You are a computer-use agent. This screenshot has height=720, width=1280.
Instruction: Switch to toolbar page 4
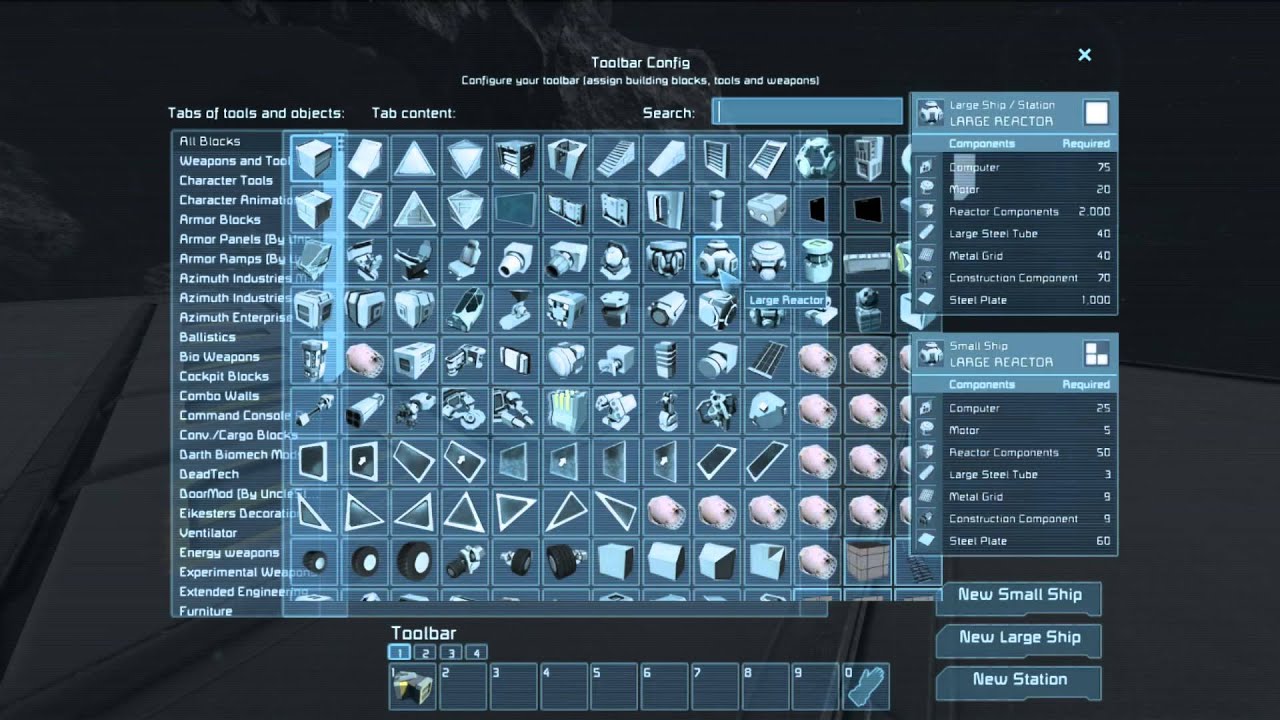pos(477,653)
